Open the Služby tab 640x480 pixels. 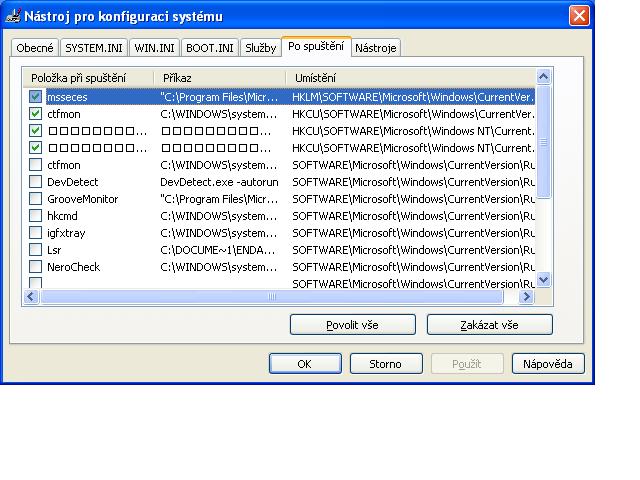pos(260,48)
